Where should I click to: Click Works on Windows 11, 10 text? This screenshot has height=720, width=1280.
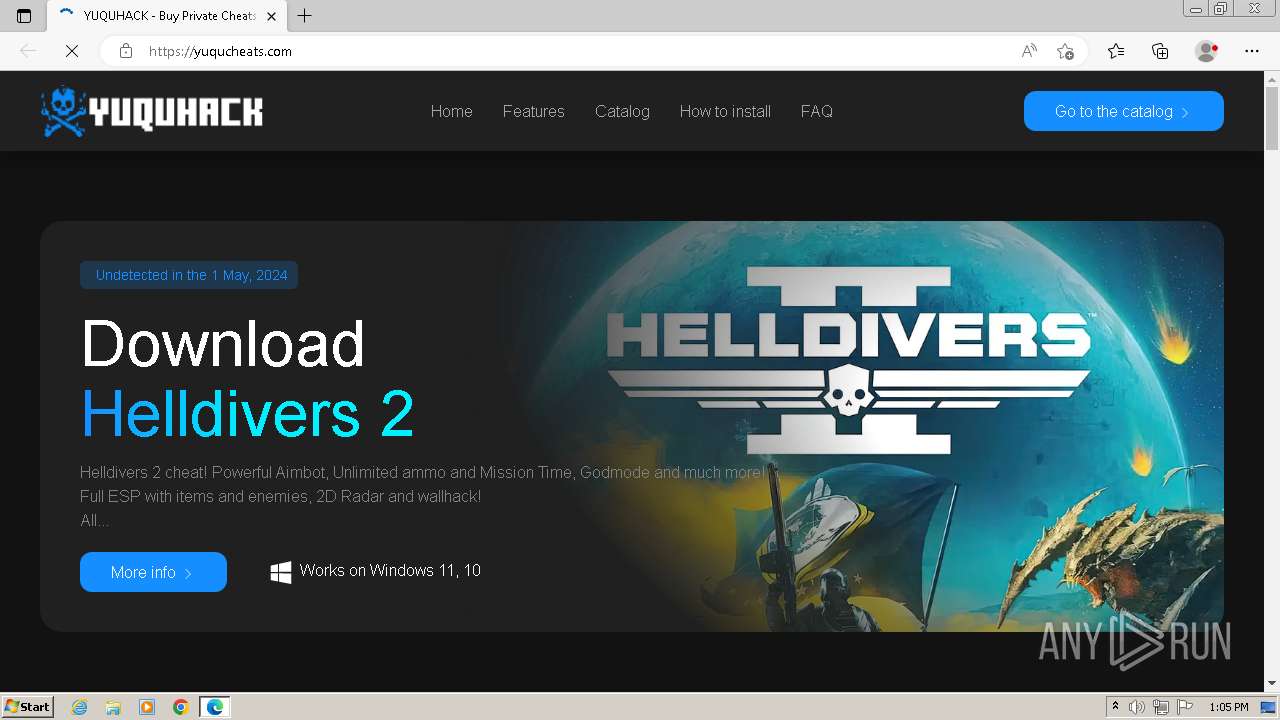click(390, 570)
